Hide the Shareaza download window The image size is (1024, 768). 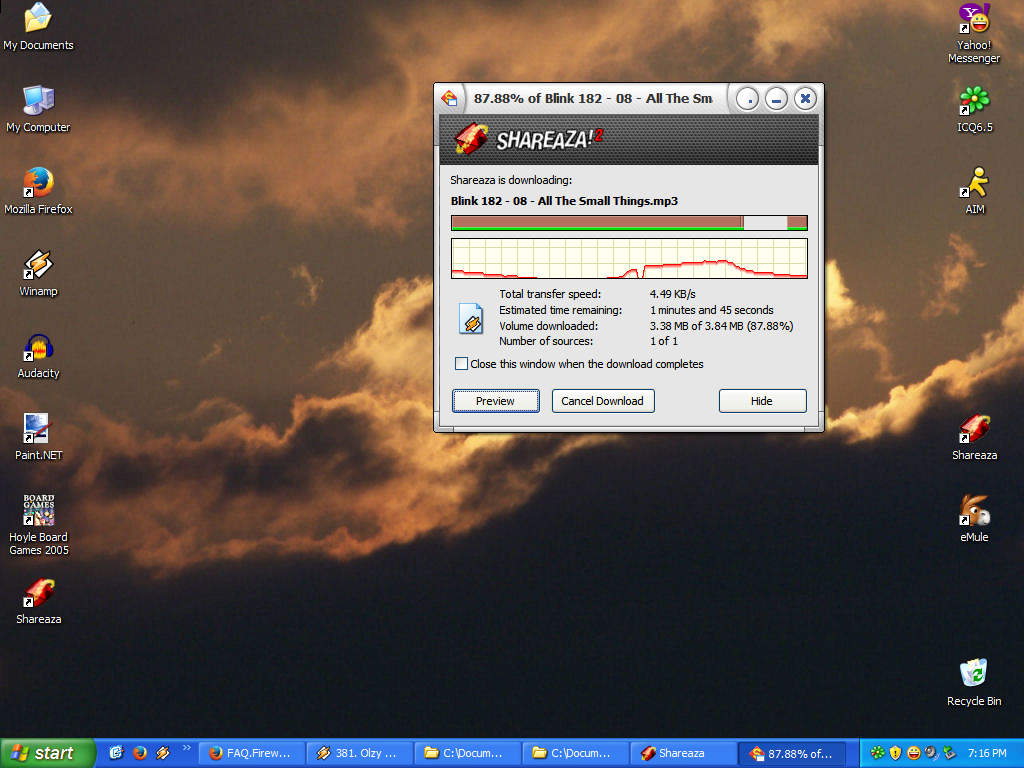tap(762, 401)
